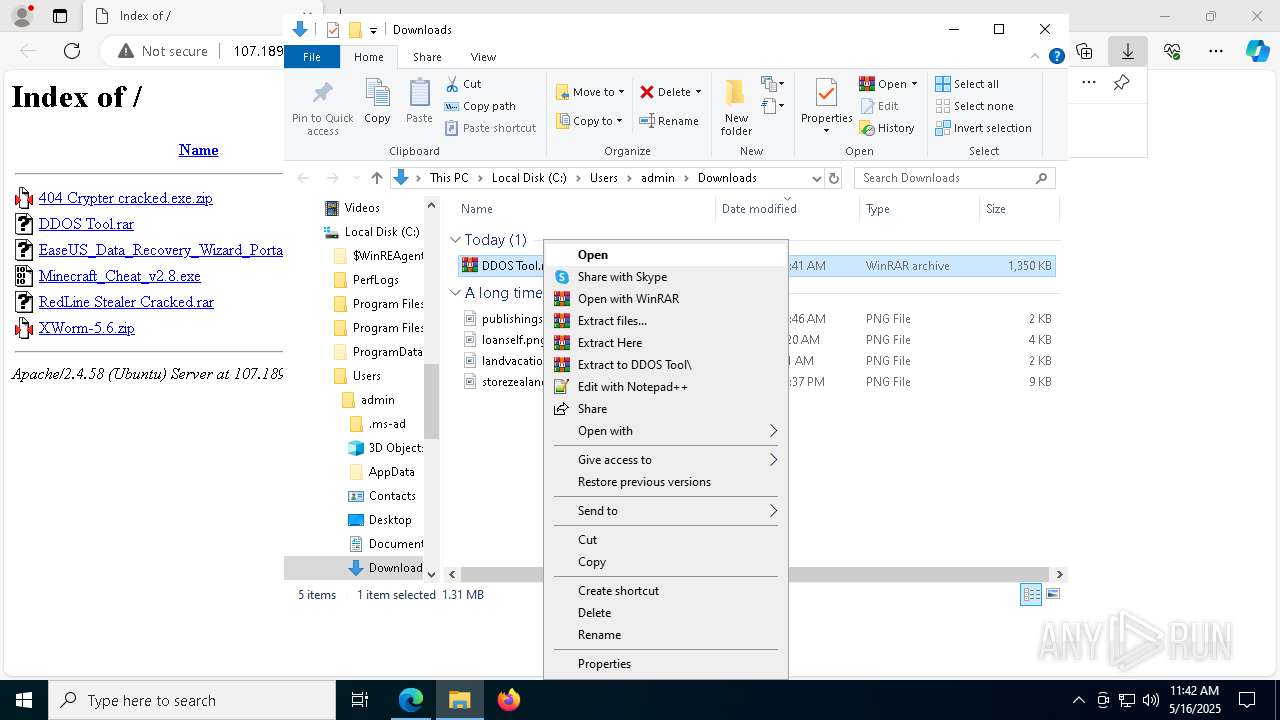Collapse the Today group
Image resolution: width=1280 pixels, height=720 pixels.
click(455, 240)
